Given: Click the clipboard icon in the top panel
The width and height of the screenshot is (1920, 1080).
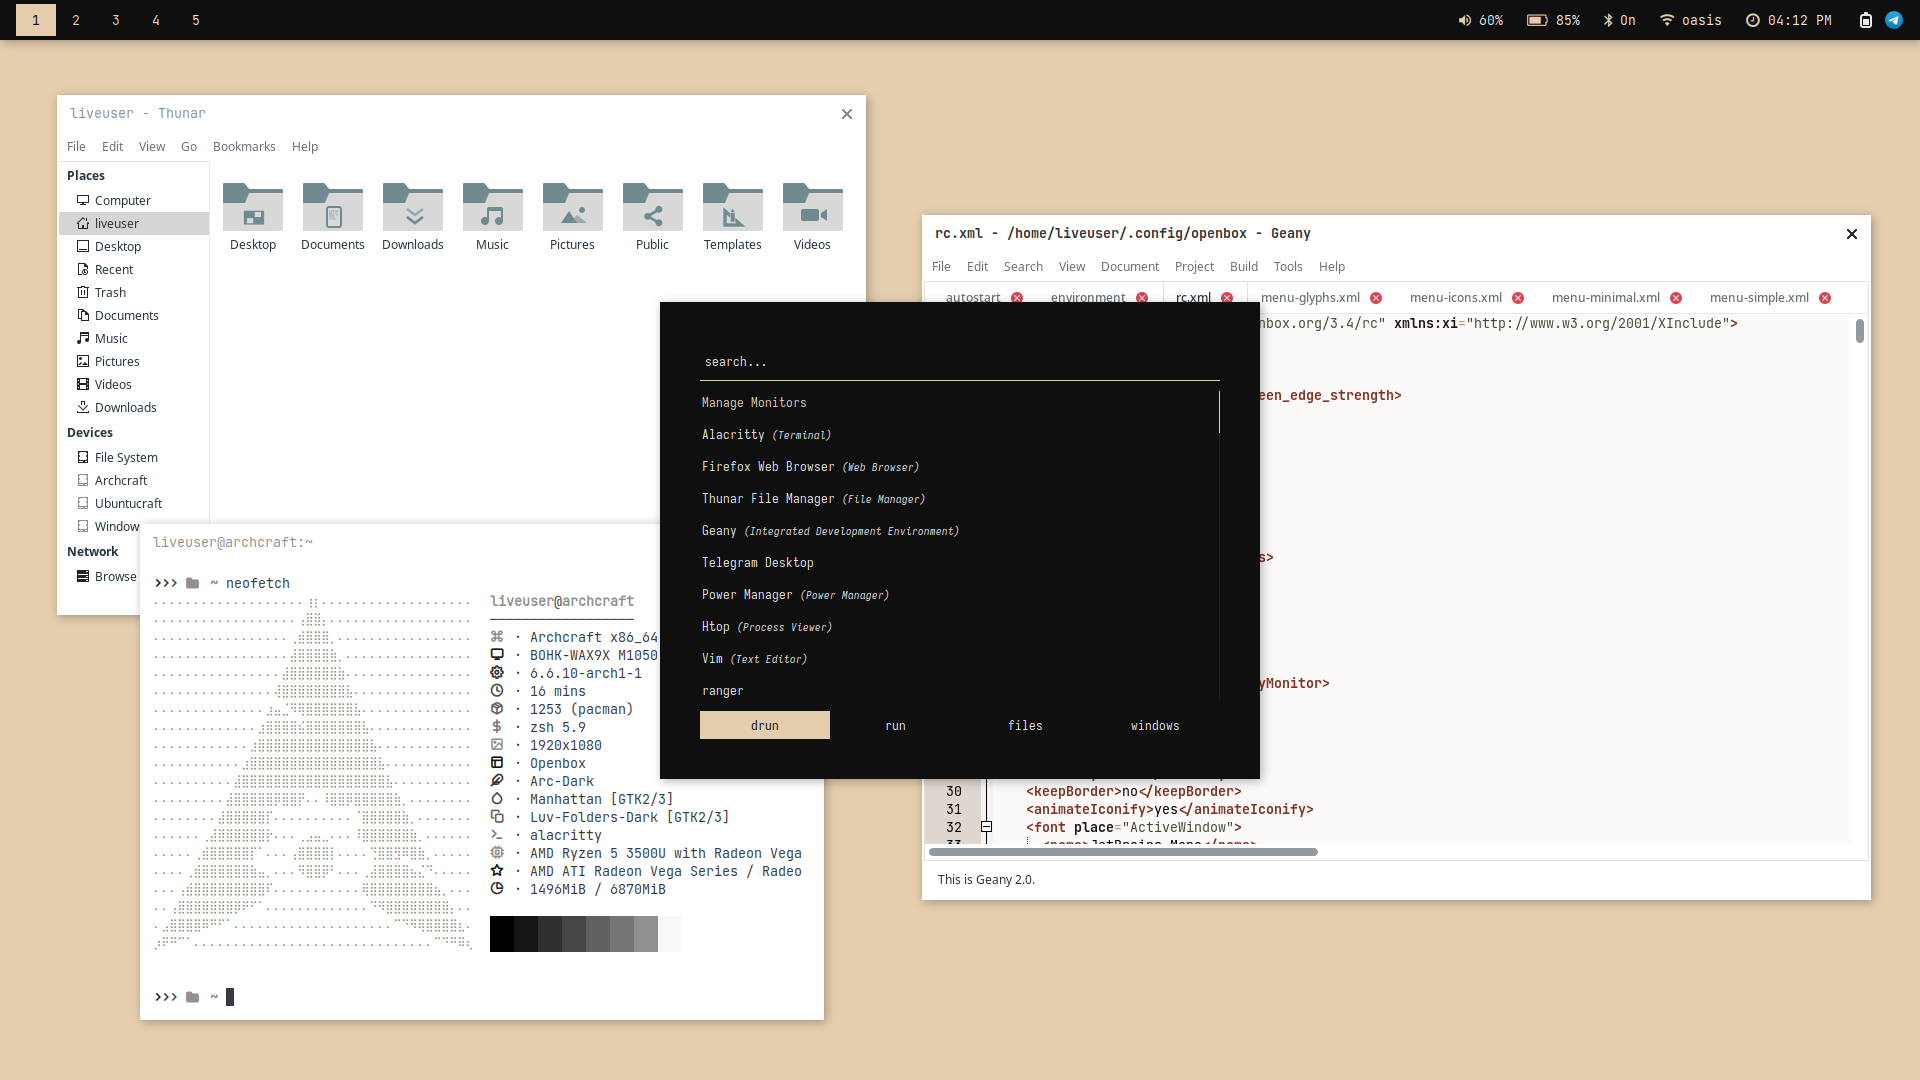Looking at the screenshot, I should pos(1865,20).
